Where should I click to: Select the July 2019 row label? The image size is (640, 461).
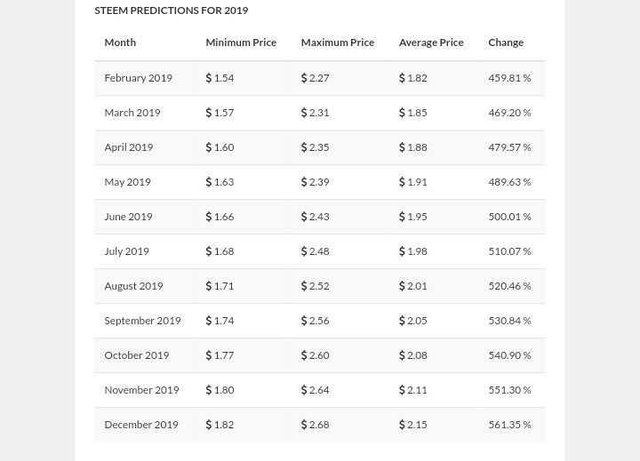point(126,251)
